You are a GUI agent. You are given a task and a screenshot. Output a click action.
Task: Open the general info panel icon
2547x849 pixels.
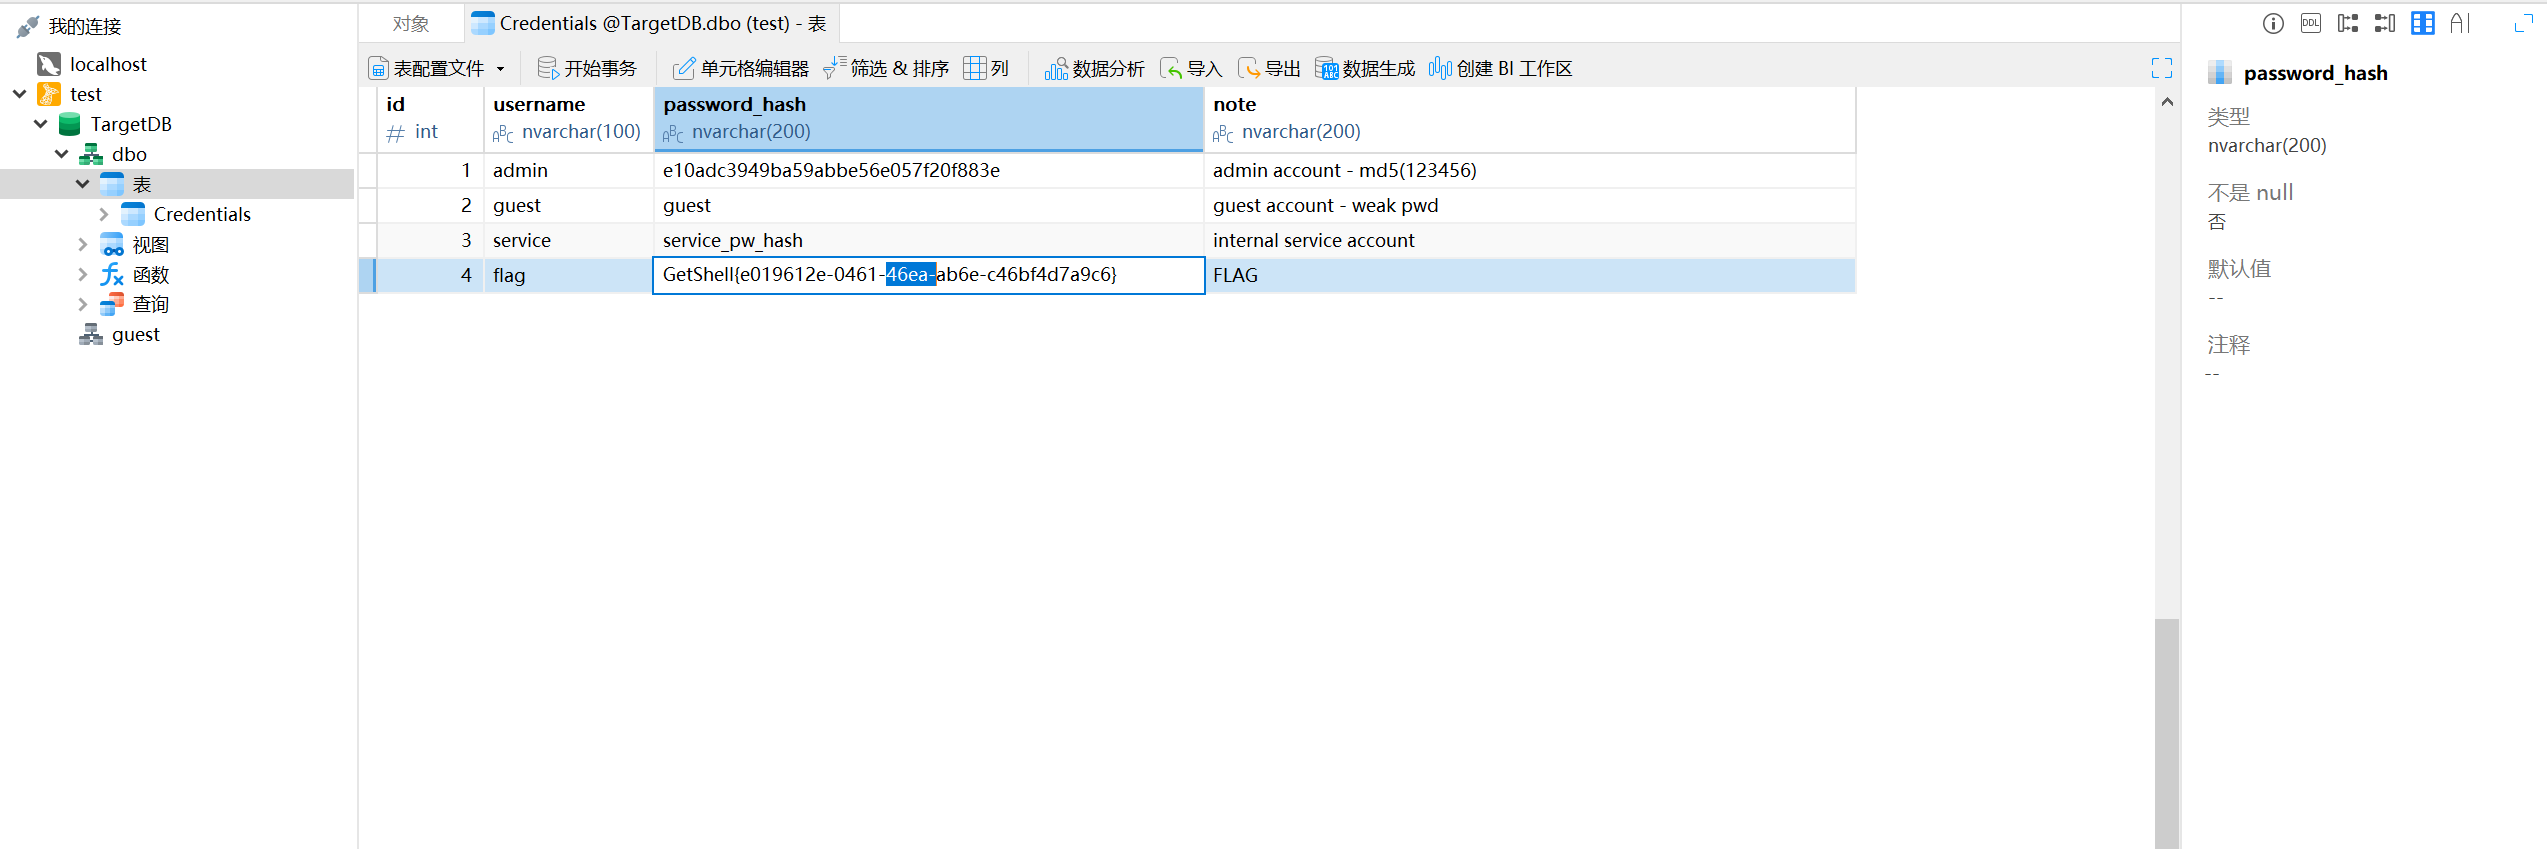coord(2273,23)
